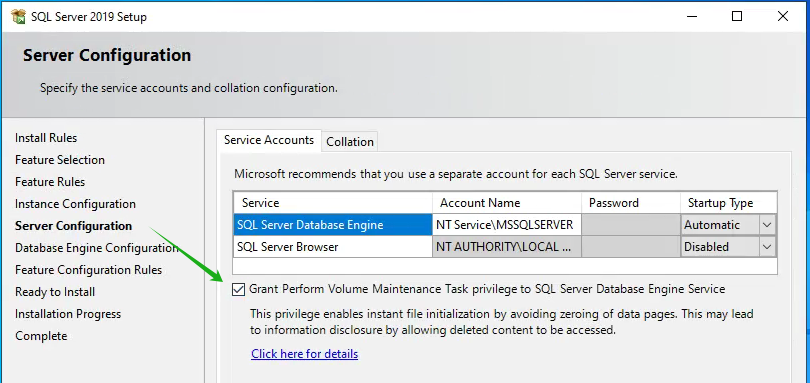Click the Account Name column header

coord(507,203)
